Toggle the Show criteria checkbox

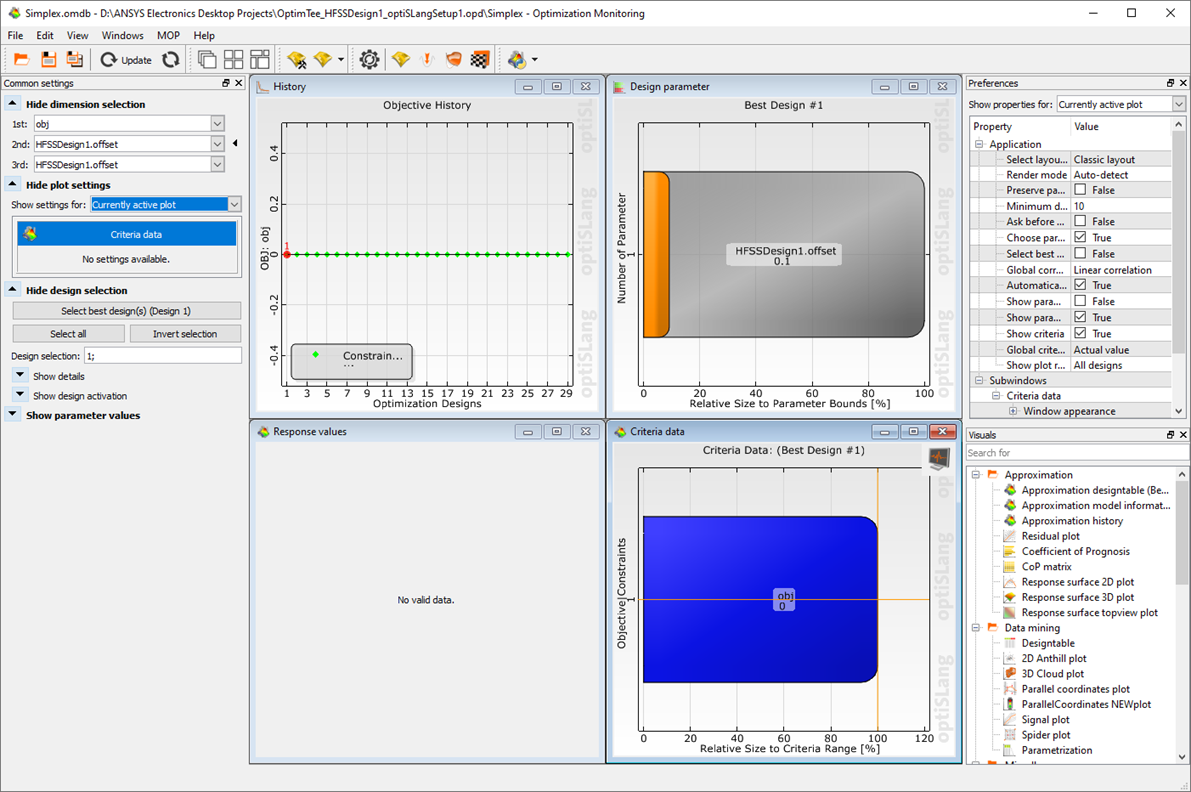click(1080, 334)
